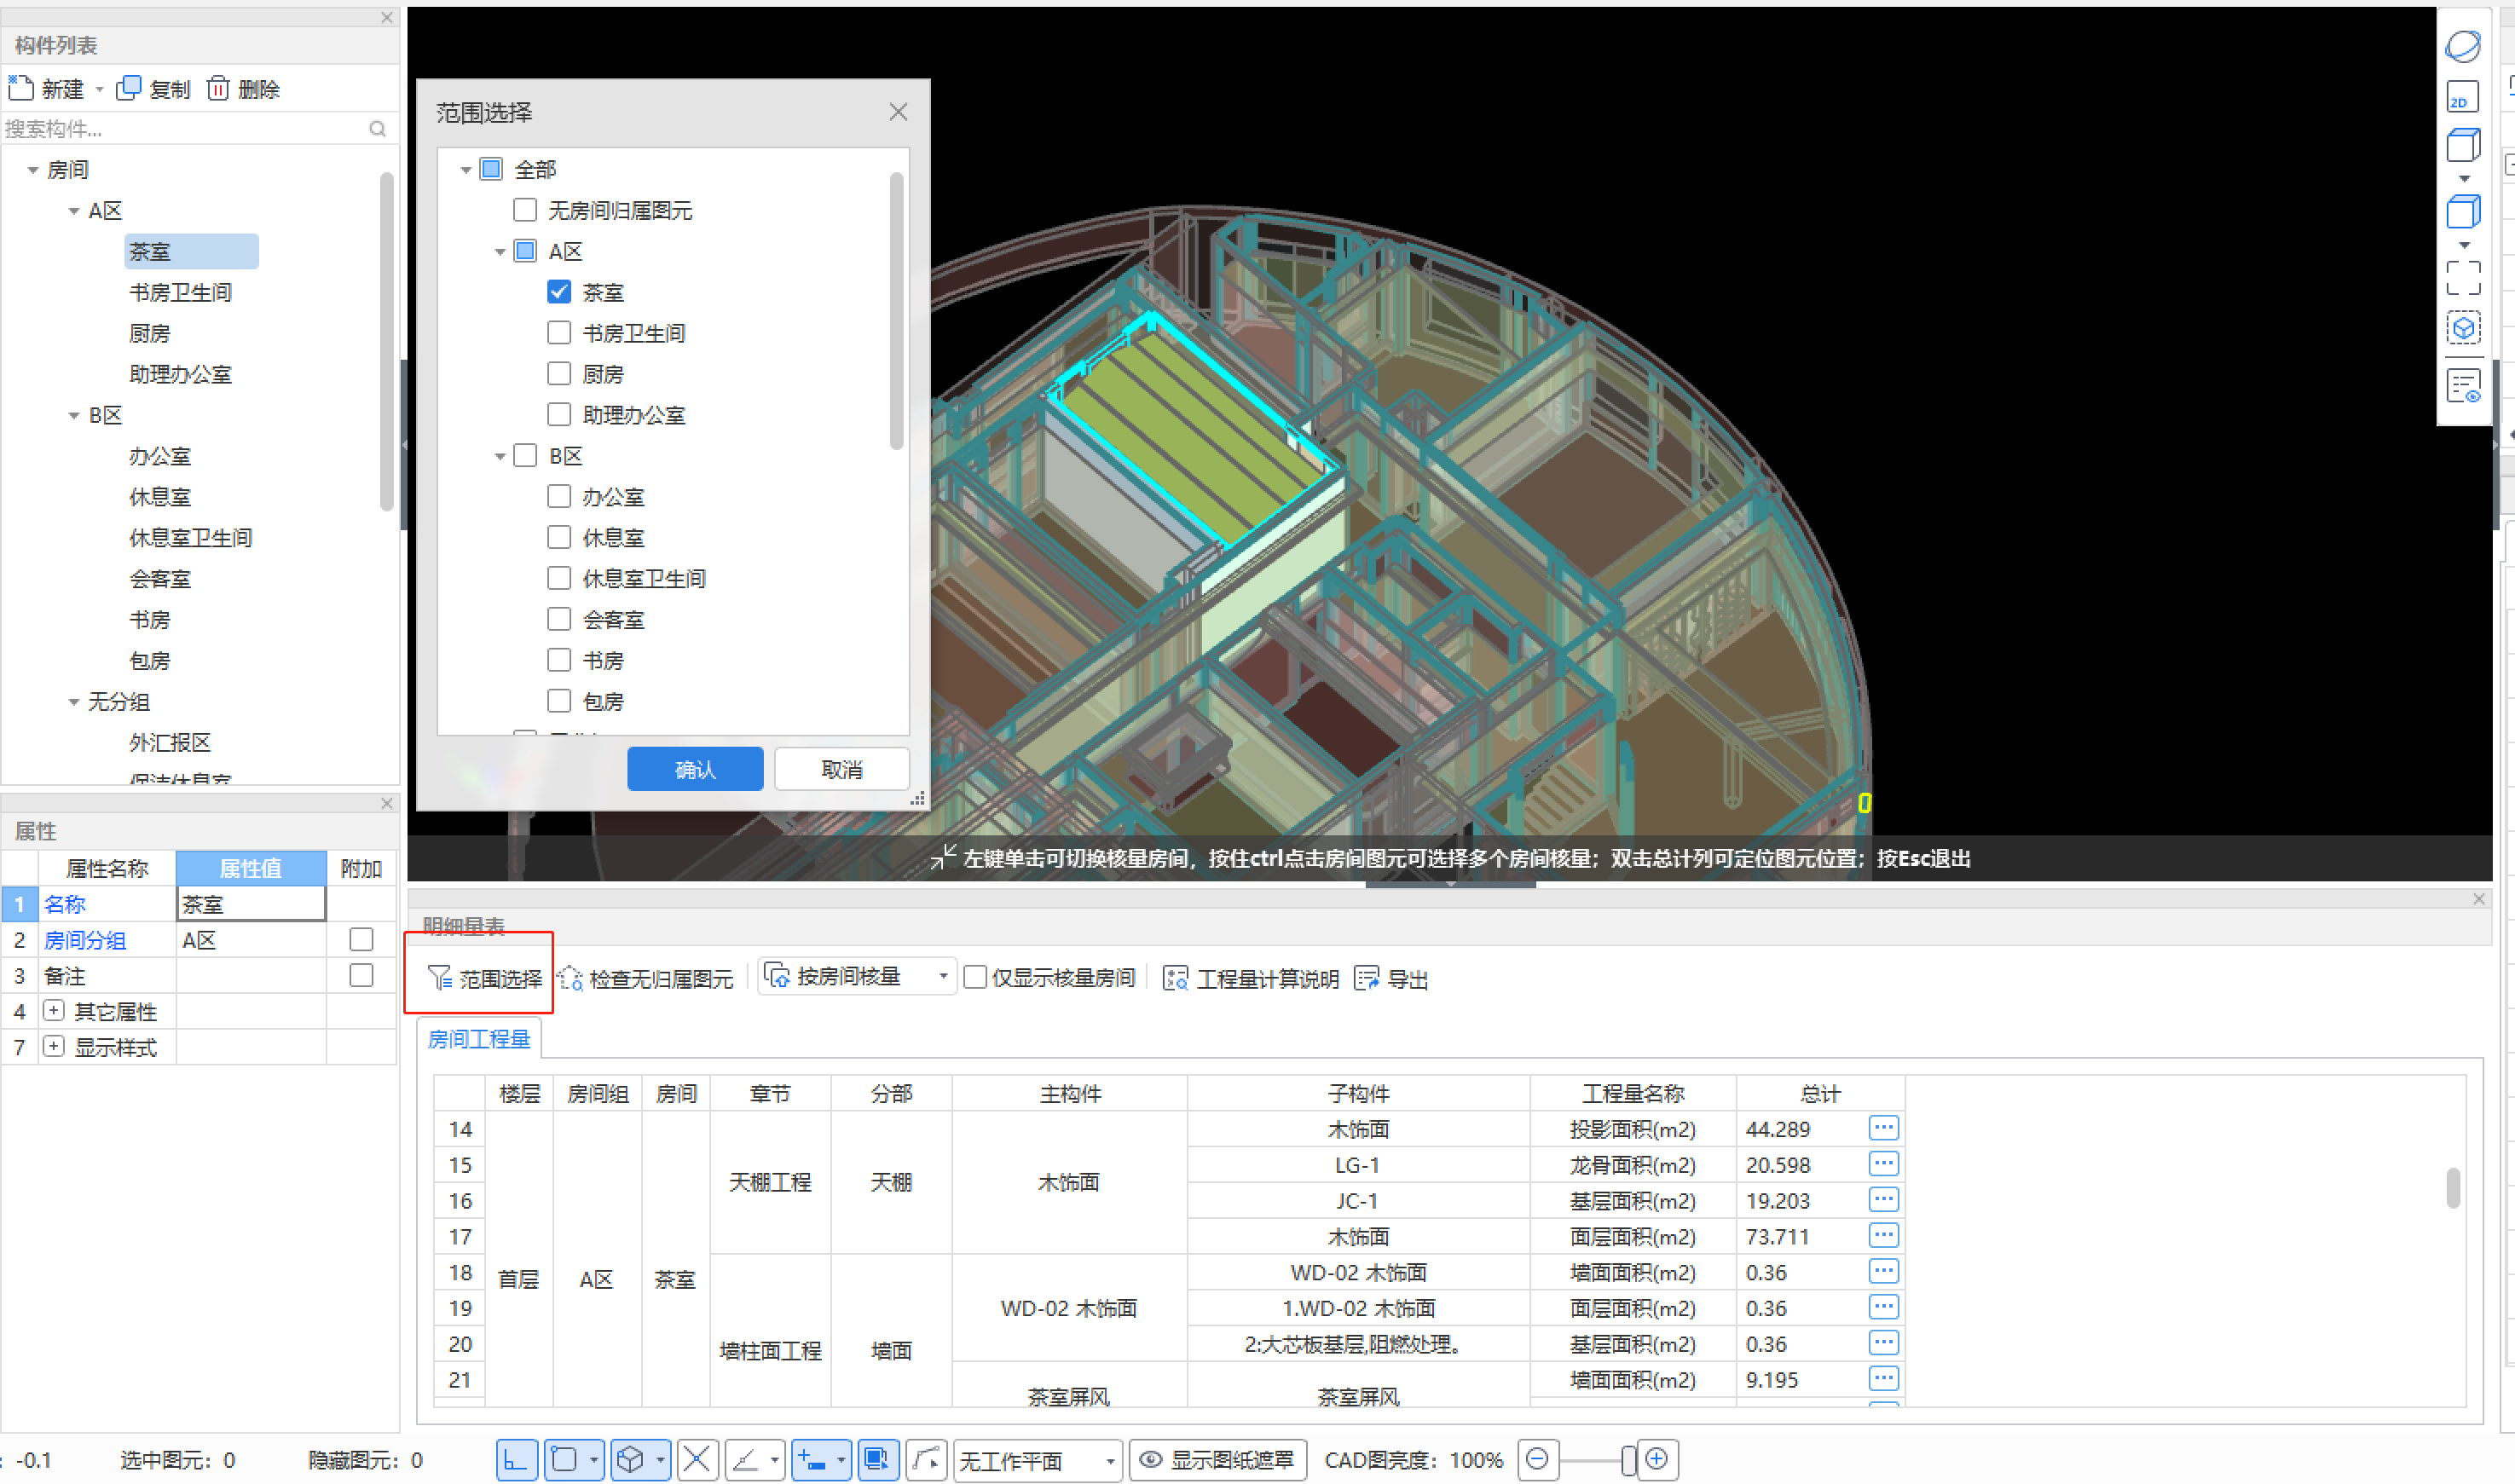Click the 名称 value field 茶室
2515x1484 pixels.
point(251,904)
